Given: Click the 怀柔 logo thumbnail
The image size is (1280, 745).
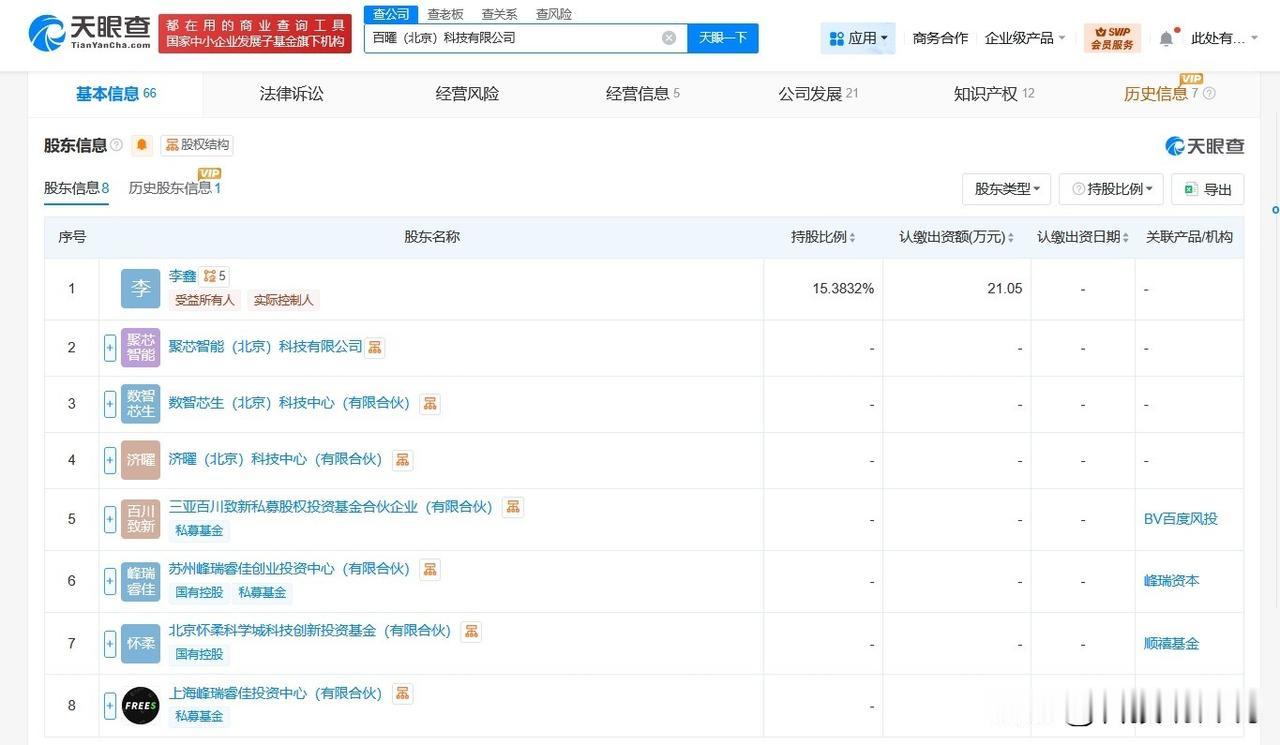Looking at the screenshot, I should (x=140, y=643).
